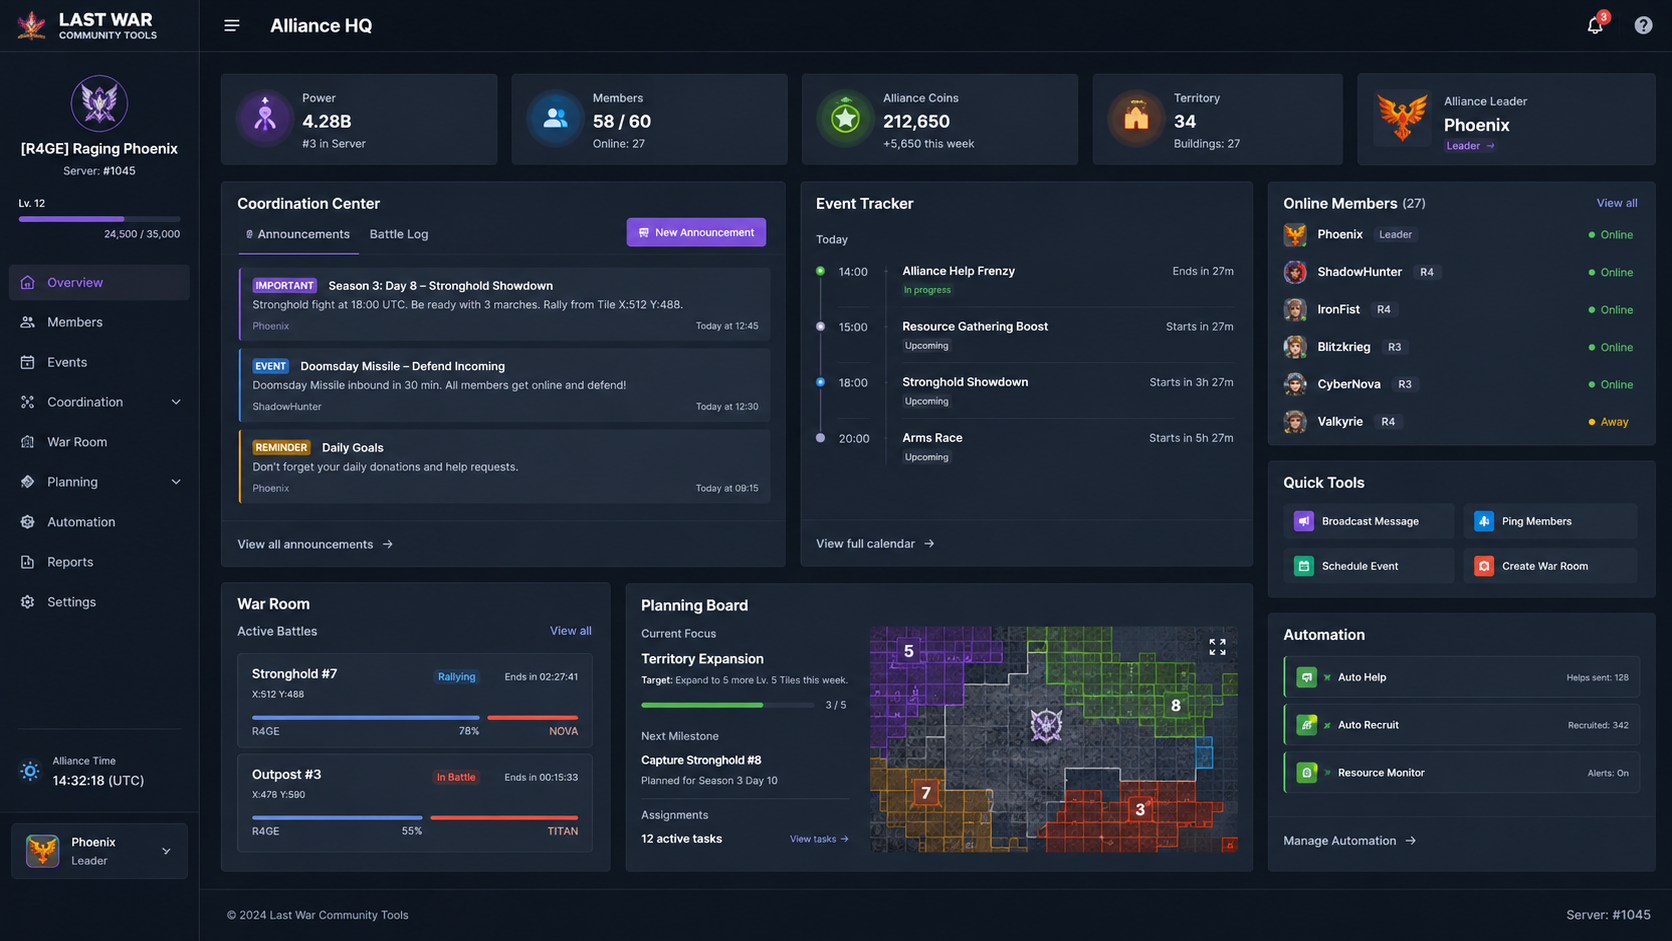1672x941 pixels.
Task: Click zone 8 on the planning map
Action: coord(1176,705)
